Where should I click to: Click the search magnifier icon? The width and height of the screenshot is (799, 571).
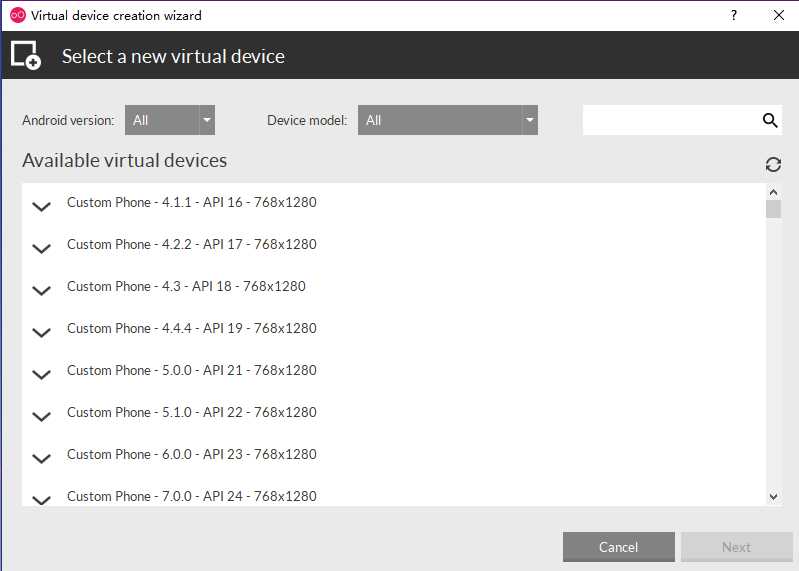pos(770,120)
